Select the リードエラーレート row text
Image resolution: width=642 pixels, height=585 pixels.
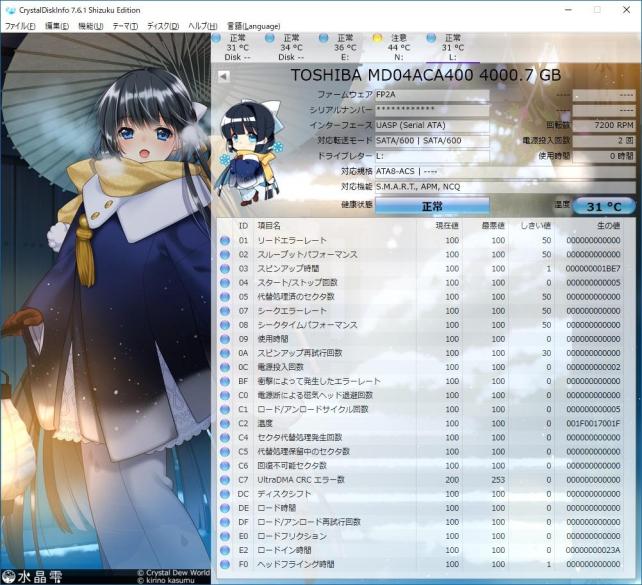(292, 241)
